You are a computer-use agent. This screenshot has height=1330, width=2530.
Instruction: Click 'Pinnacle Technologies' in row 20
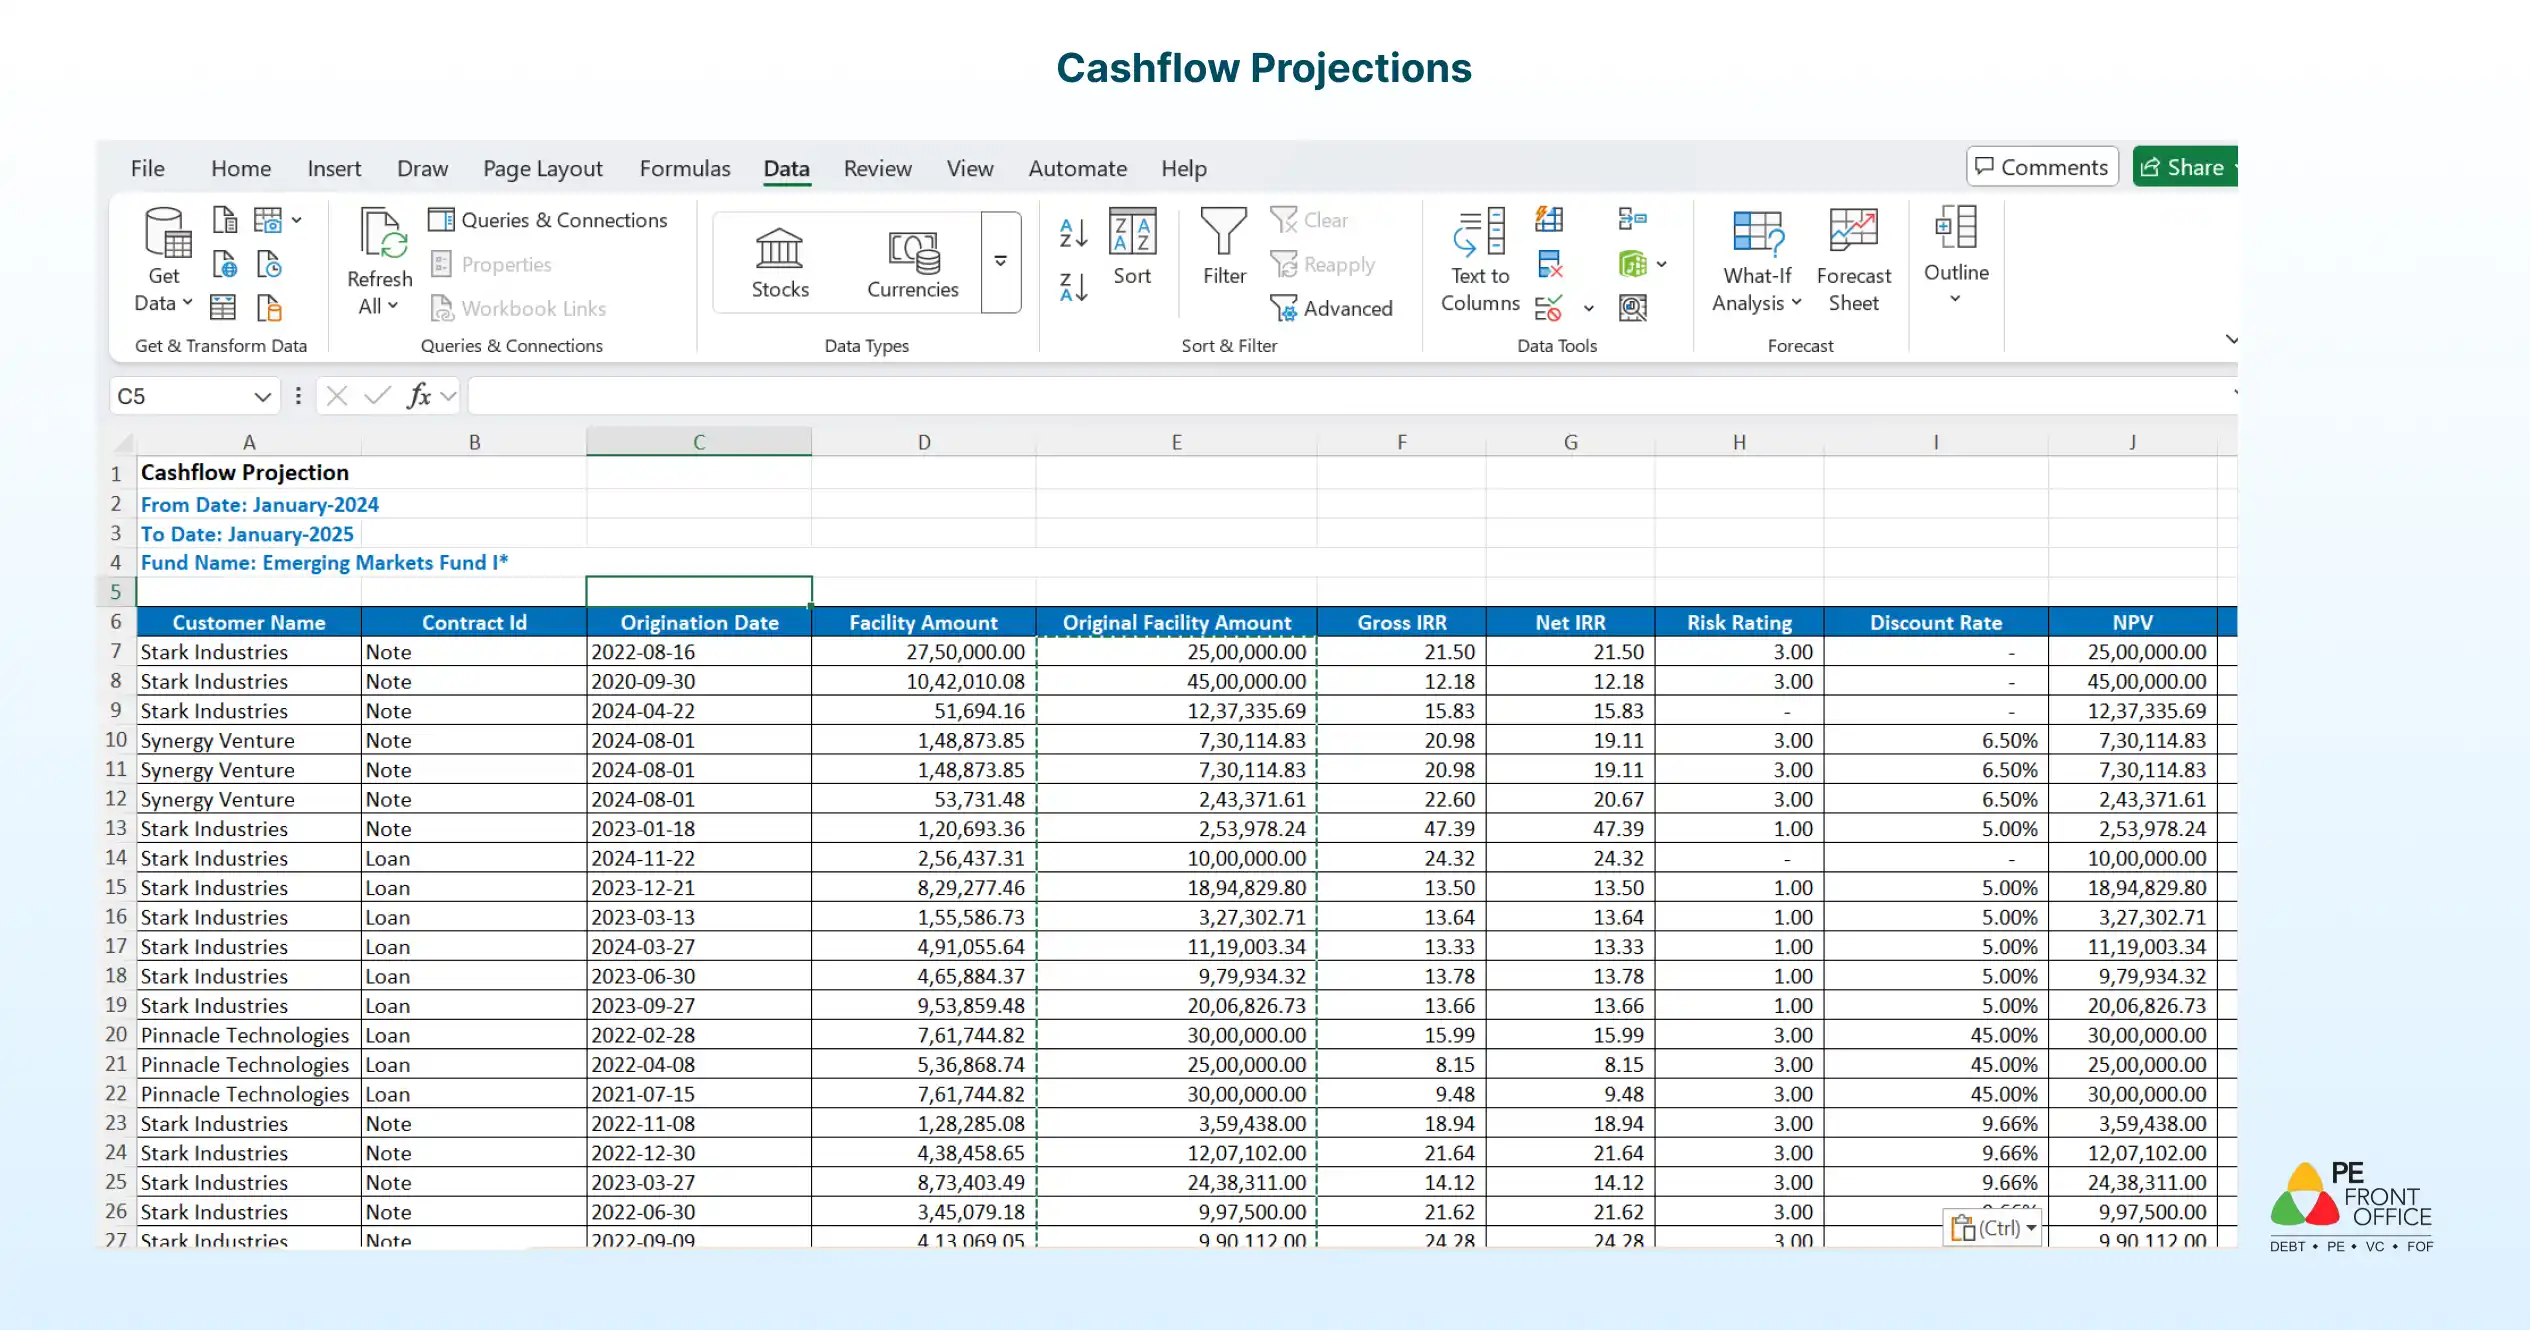point(245,1035)
